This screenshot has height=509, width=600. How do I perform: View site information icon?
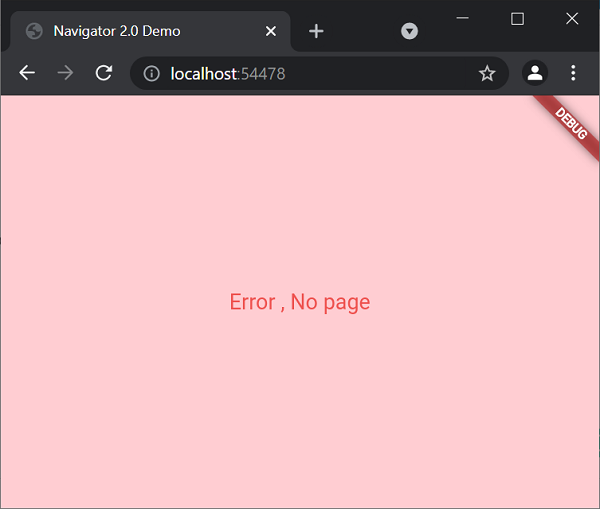click(x=152, y=73)
